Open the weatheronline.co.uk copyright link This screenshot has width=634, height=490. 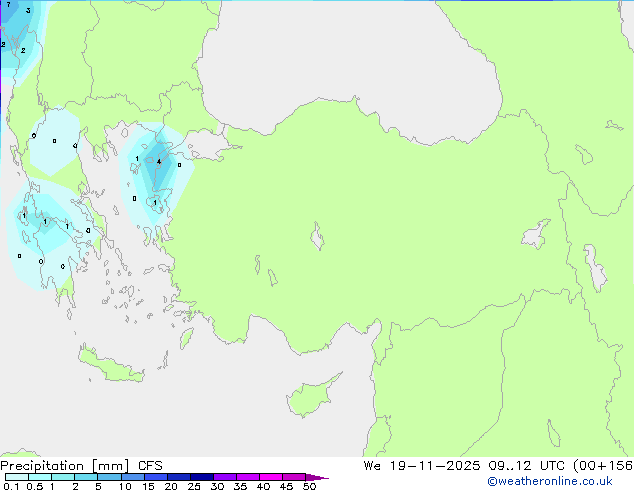tap(549, 481)
